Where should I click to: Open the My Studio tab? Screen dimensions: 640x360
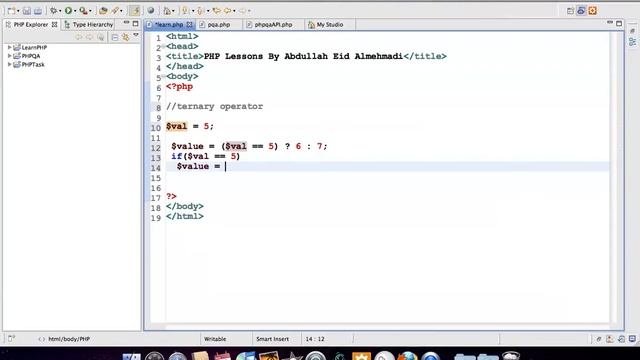(x=326, y=24)
